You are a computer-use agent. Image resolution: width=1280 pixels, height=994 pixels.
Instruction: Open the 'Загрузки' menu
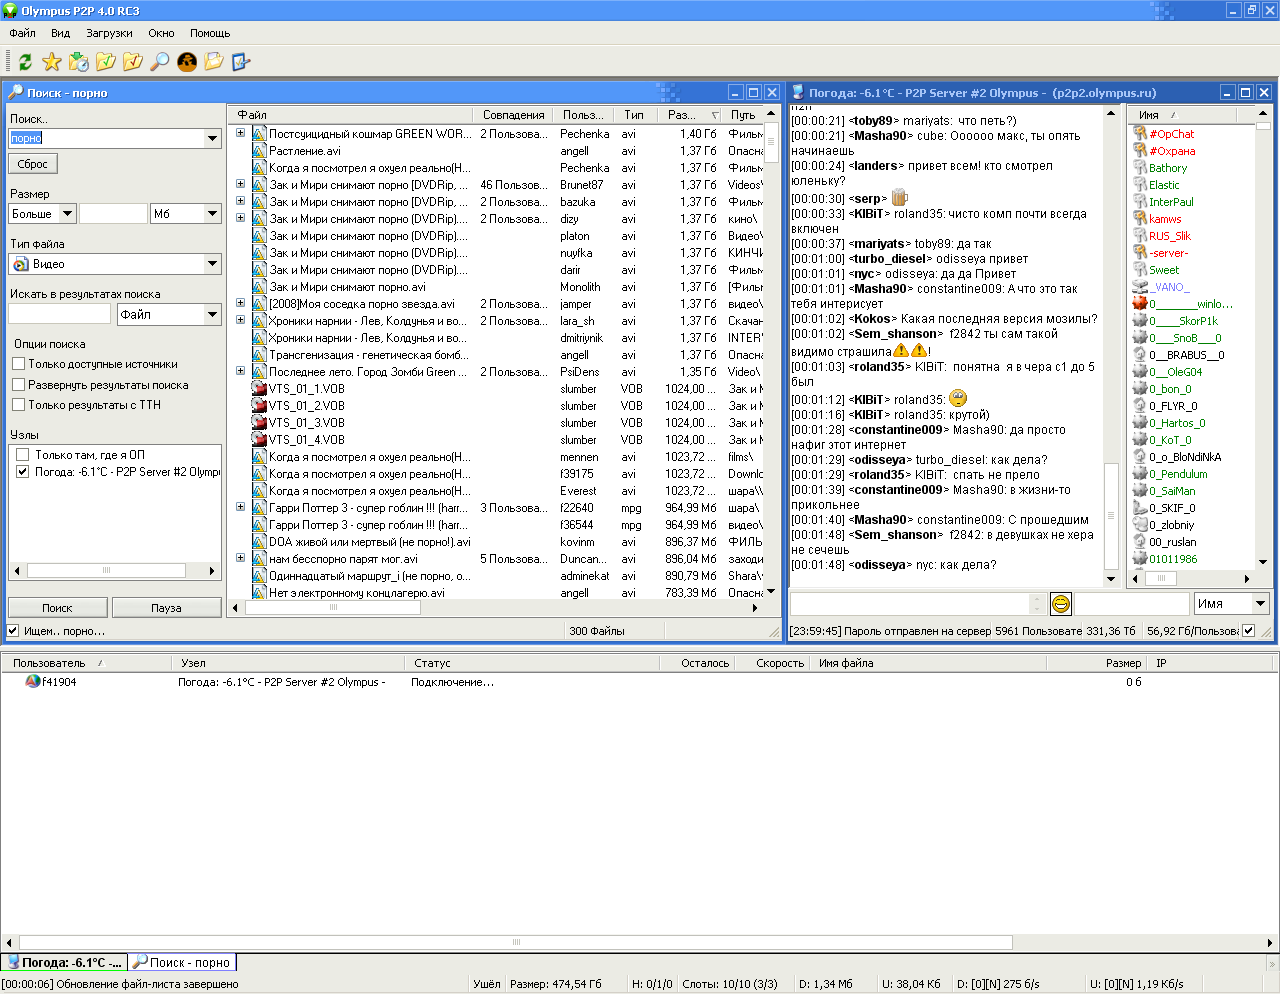[109, 33]
